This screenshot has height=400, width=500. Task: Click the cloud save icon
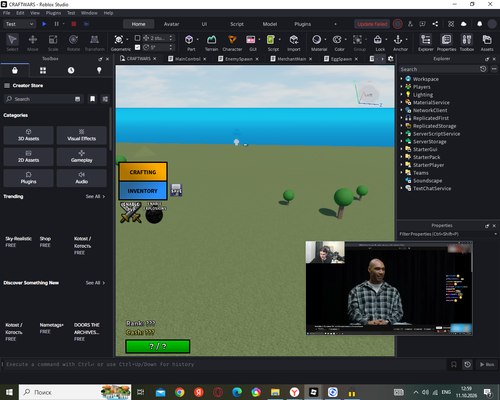pos(464,24)
